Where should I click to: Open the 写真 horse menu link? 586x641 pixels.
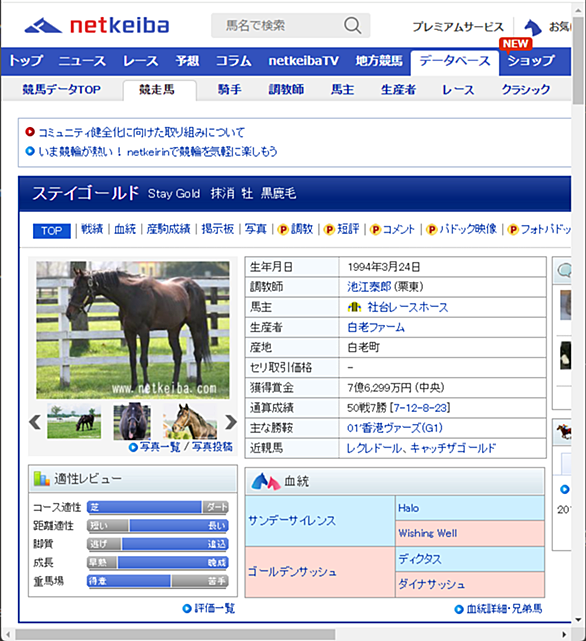coord(256,229)
